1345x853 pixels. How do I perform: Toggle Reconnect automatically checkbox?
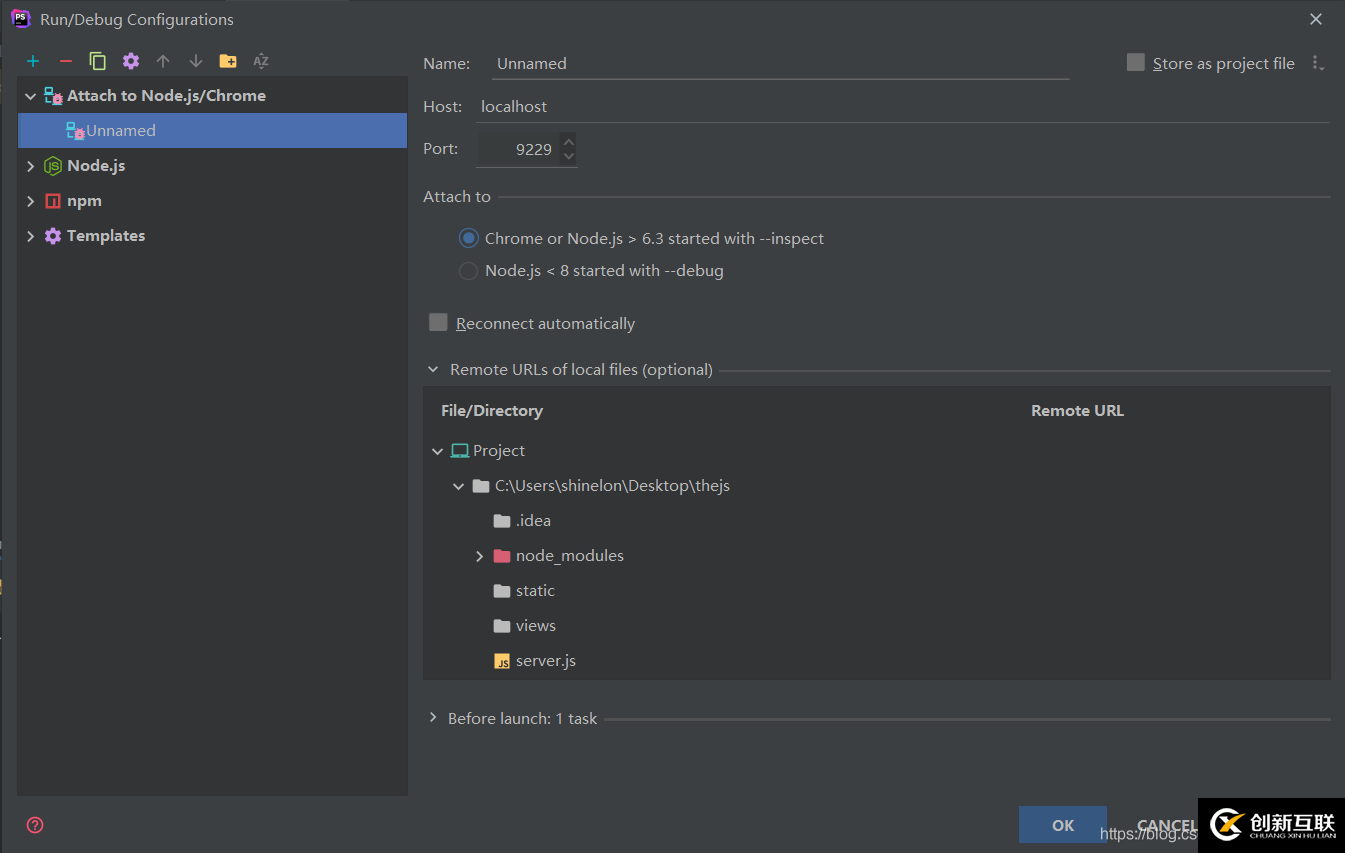coord(438,322)
